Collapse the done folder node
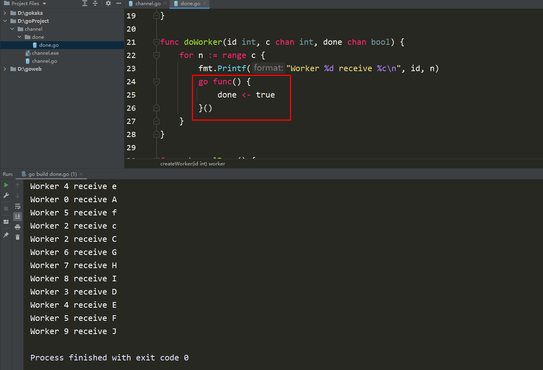 pyautogui.click(x=20, y=37)
